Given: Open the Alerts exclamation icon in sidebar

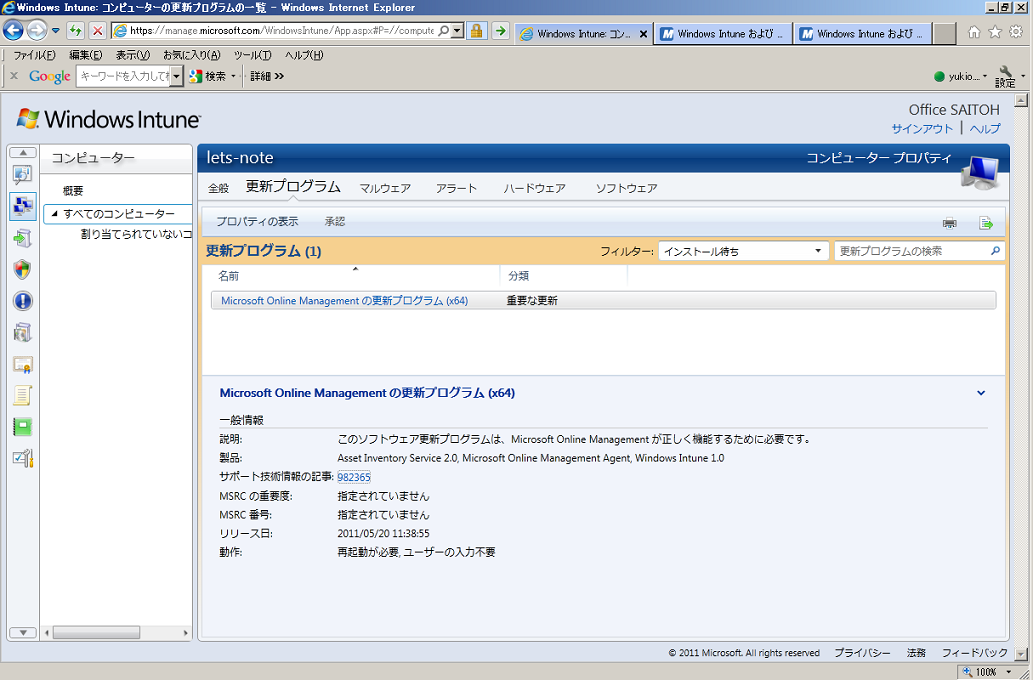Looking at the screenshot, I should tap(22, 301).
